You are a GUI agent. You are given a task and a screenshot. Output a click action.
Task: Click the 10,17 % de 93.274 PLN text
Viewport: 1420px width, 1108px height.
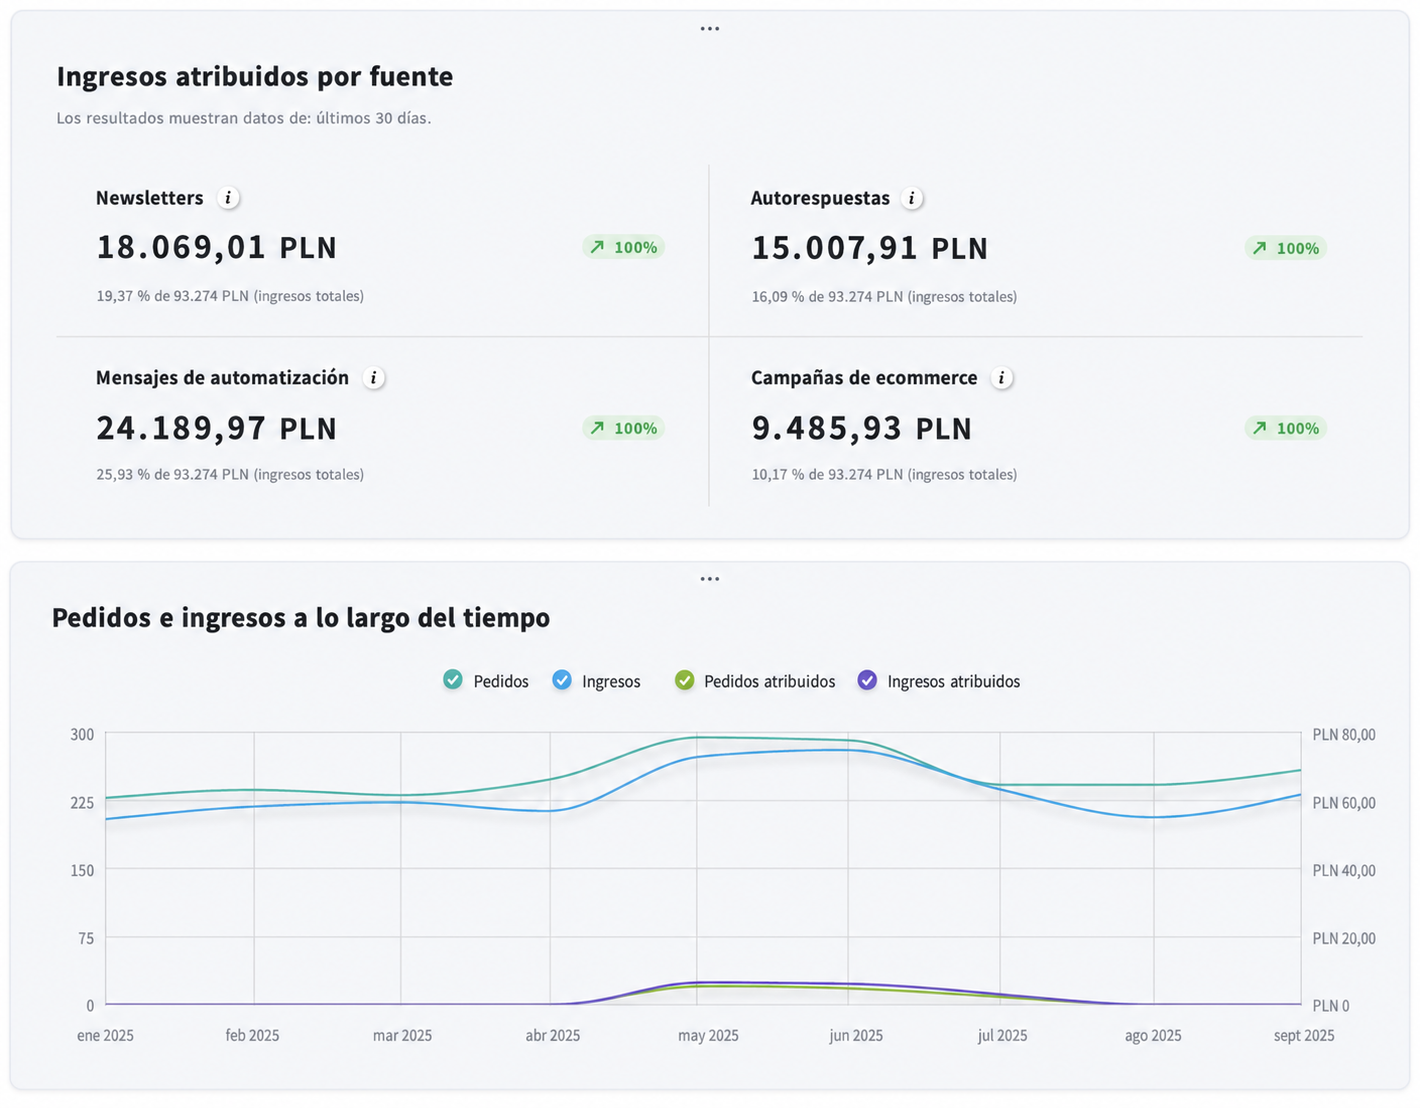coord(884,475)
